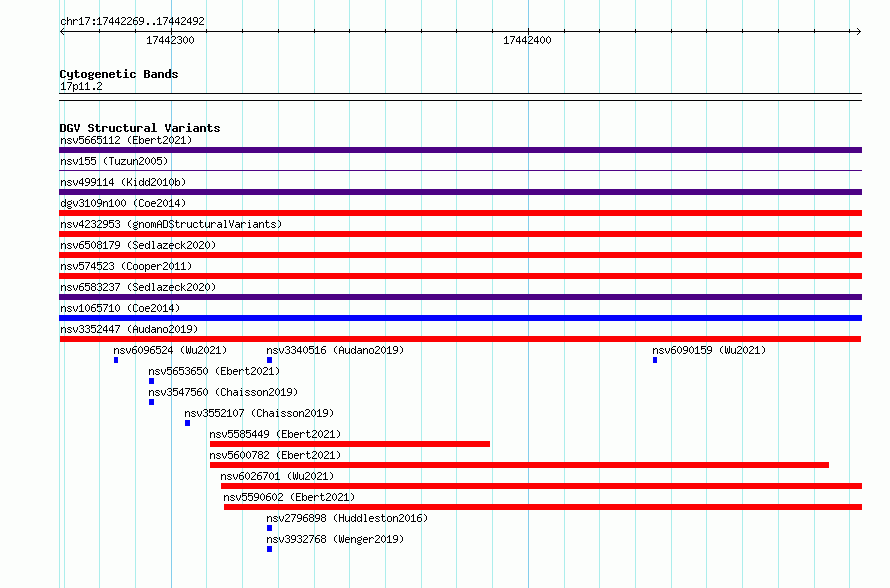Select the nsv499114 purple bar

[x=460, y=192]
